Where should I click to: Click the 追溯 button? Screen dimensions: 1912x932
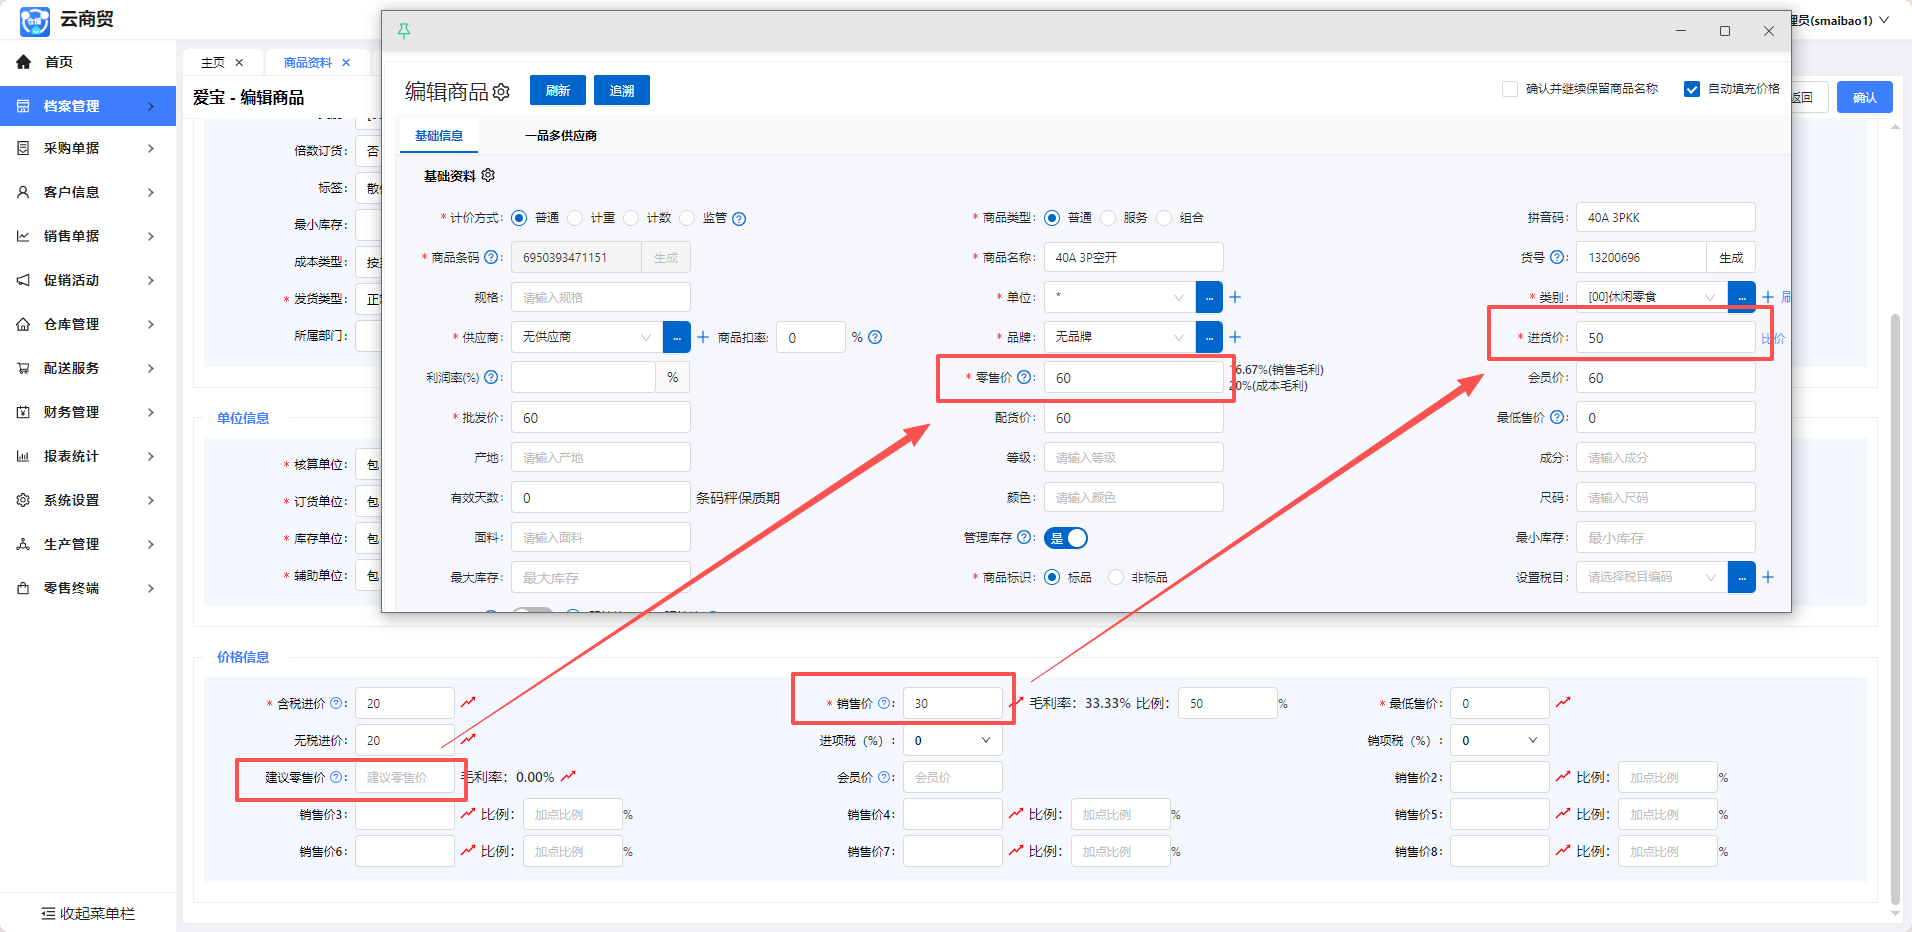[622, 90]
